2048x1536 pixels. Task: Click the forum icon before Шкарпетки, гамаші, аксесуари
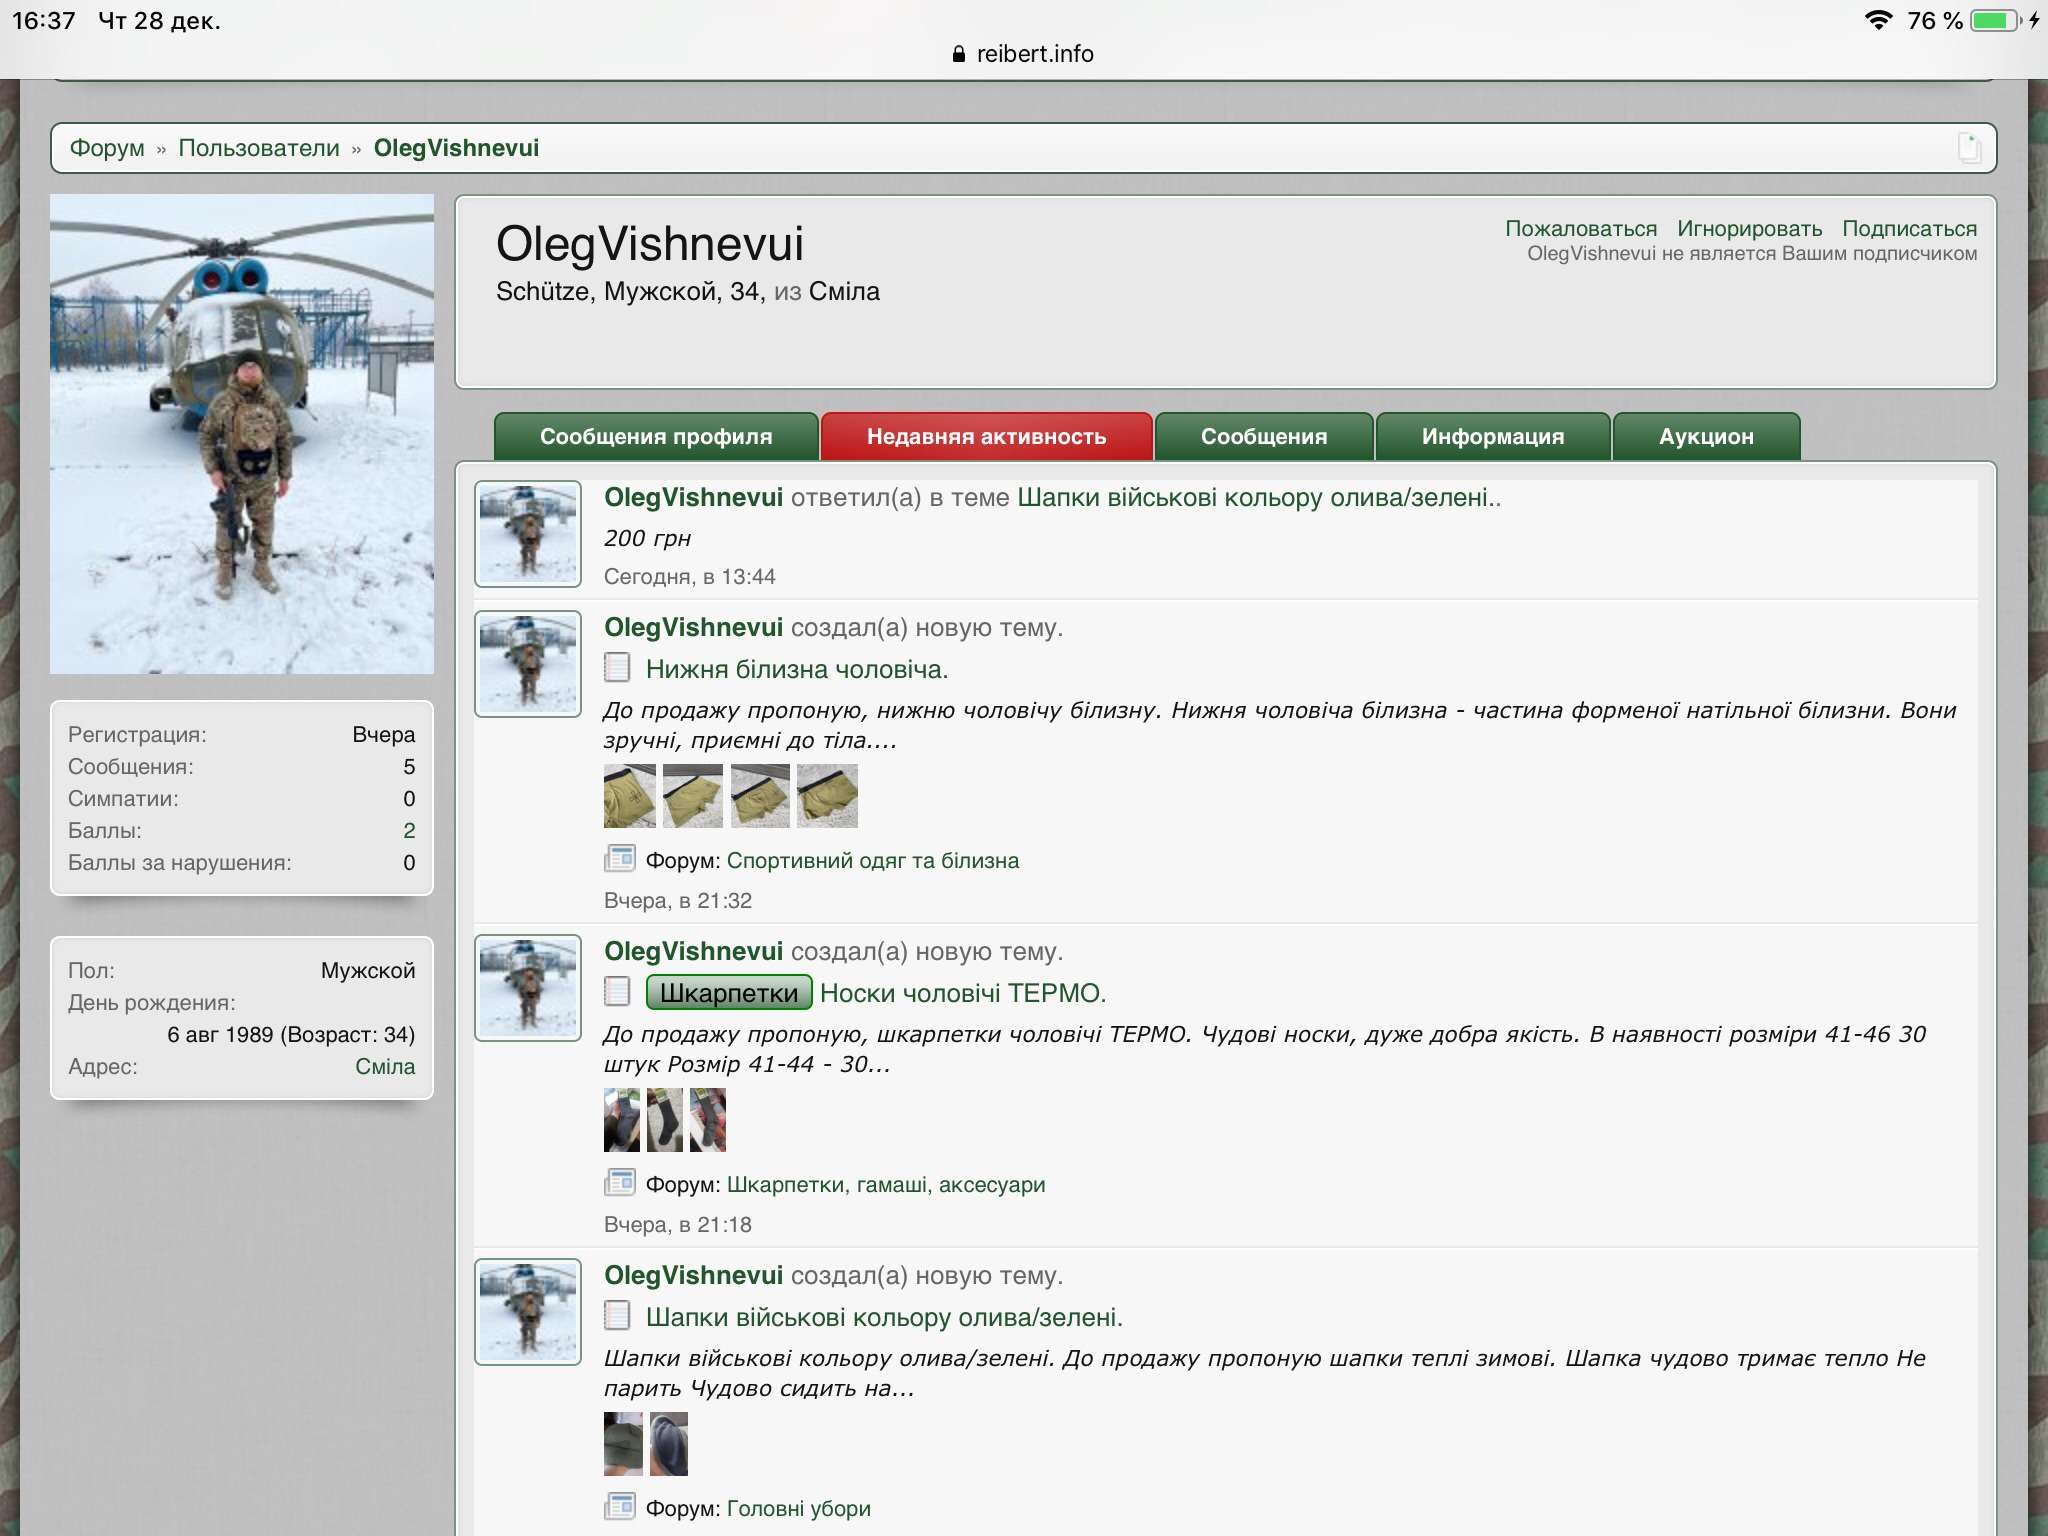coord(620,1183)
